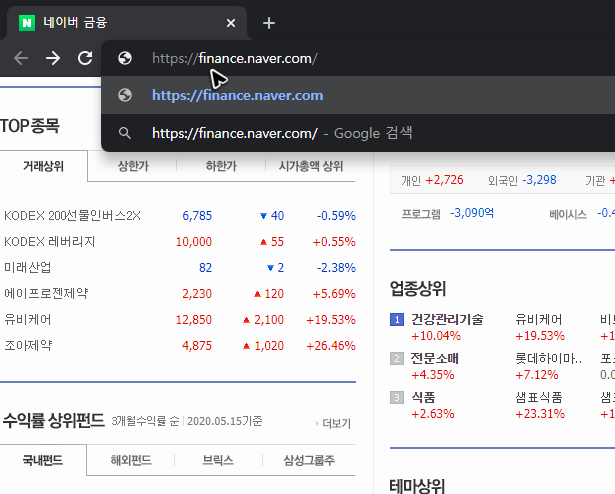Screen dimensions: 615x494
Task: Click price 6,785
Action: pos(197,216)
